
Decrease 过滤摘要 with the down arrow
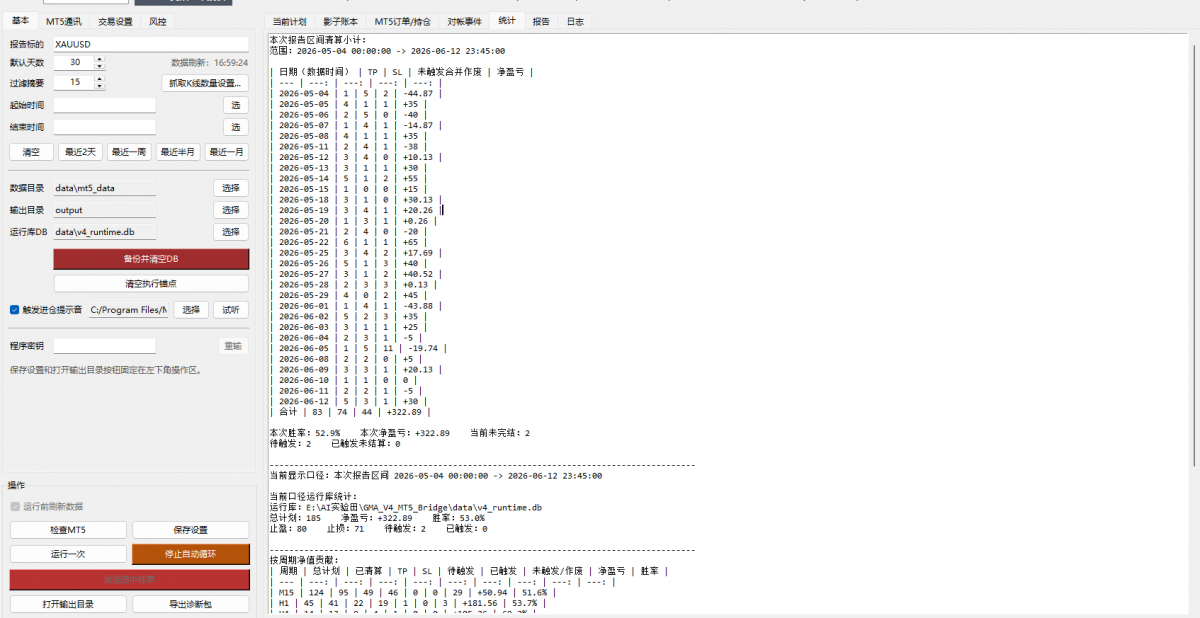tap(99, 86)
